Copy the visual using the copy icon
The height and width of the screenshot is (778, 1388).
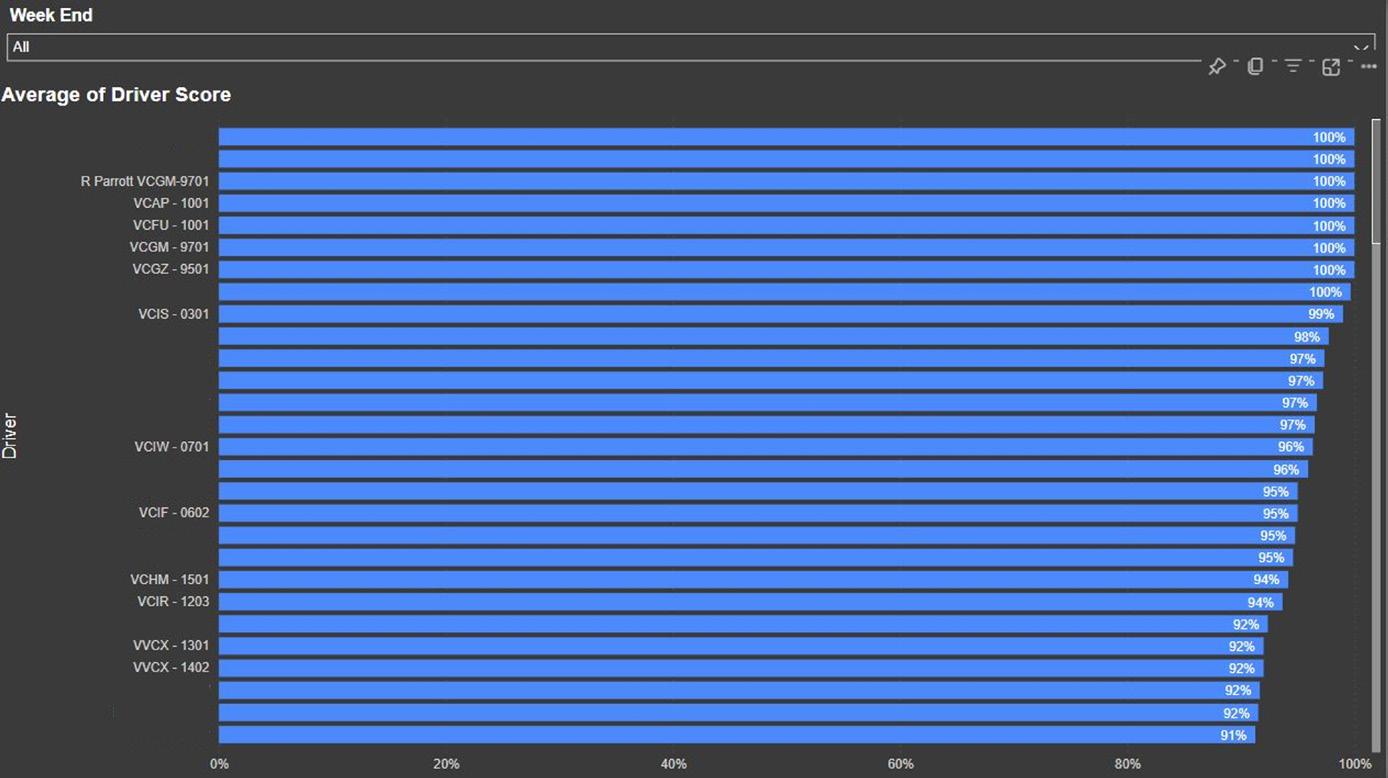[x=1255, y=66]
